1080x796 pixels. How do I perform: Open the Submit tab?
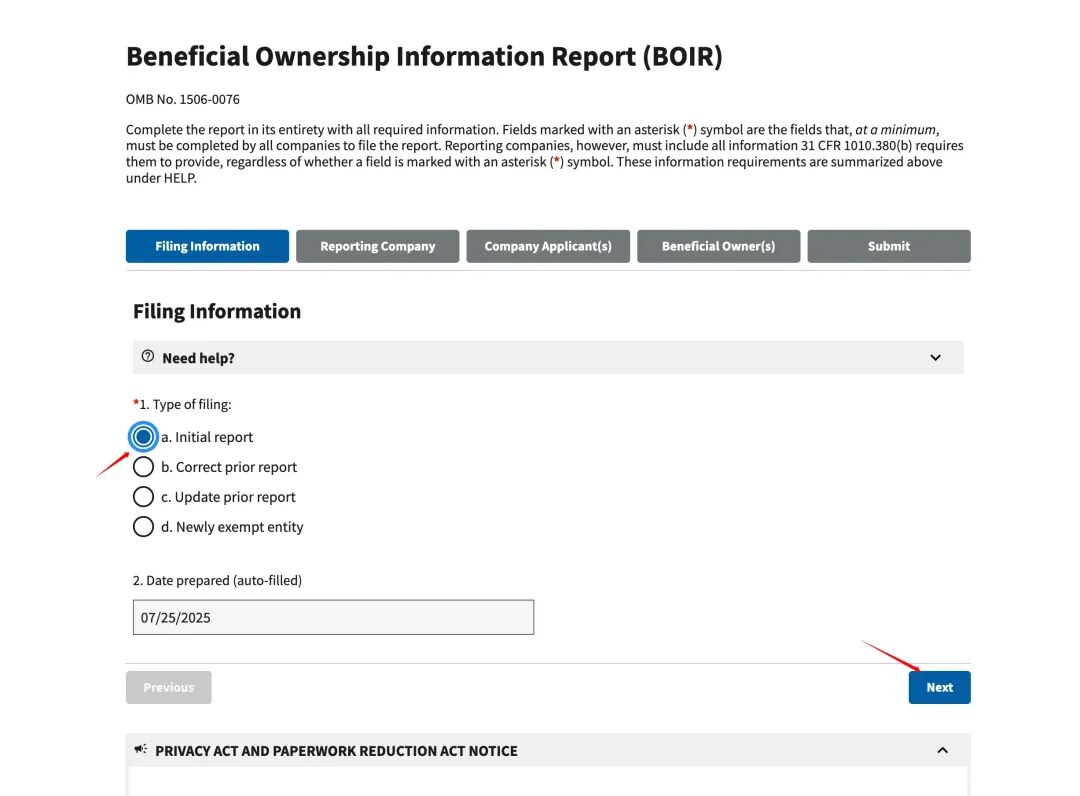[889, 246]
